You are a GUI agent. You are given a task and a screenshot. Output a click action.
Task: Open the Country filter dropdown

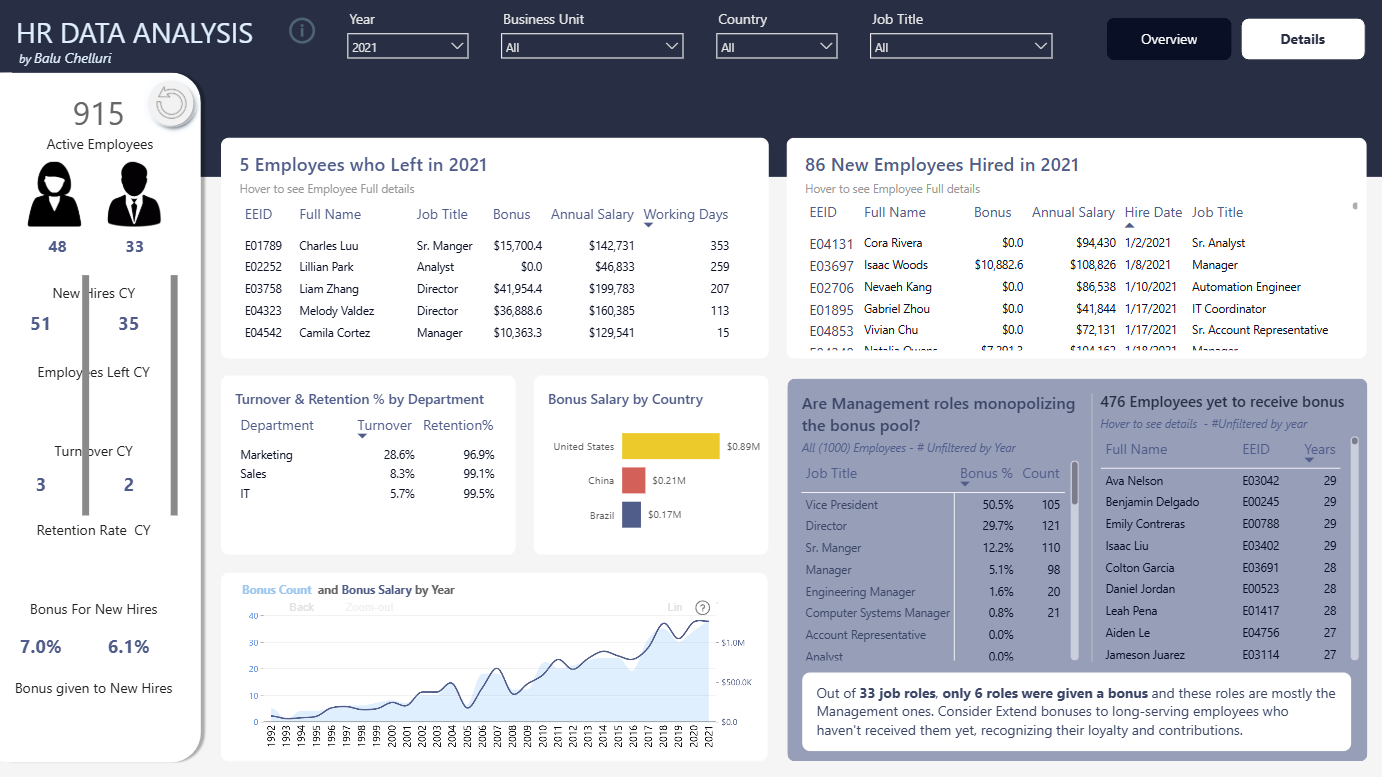click(x=777, y=46)
